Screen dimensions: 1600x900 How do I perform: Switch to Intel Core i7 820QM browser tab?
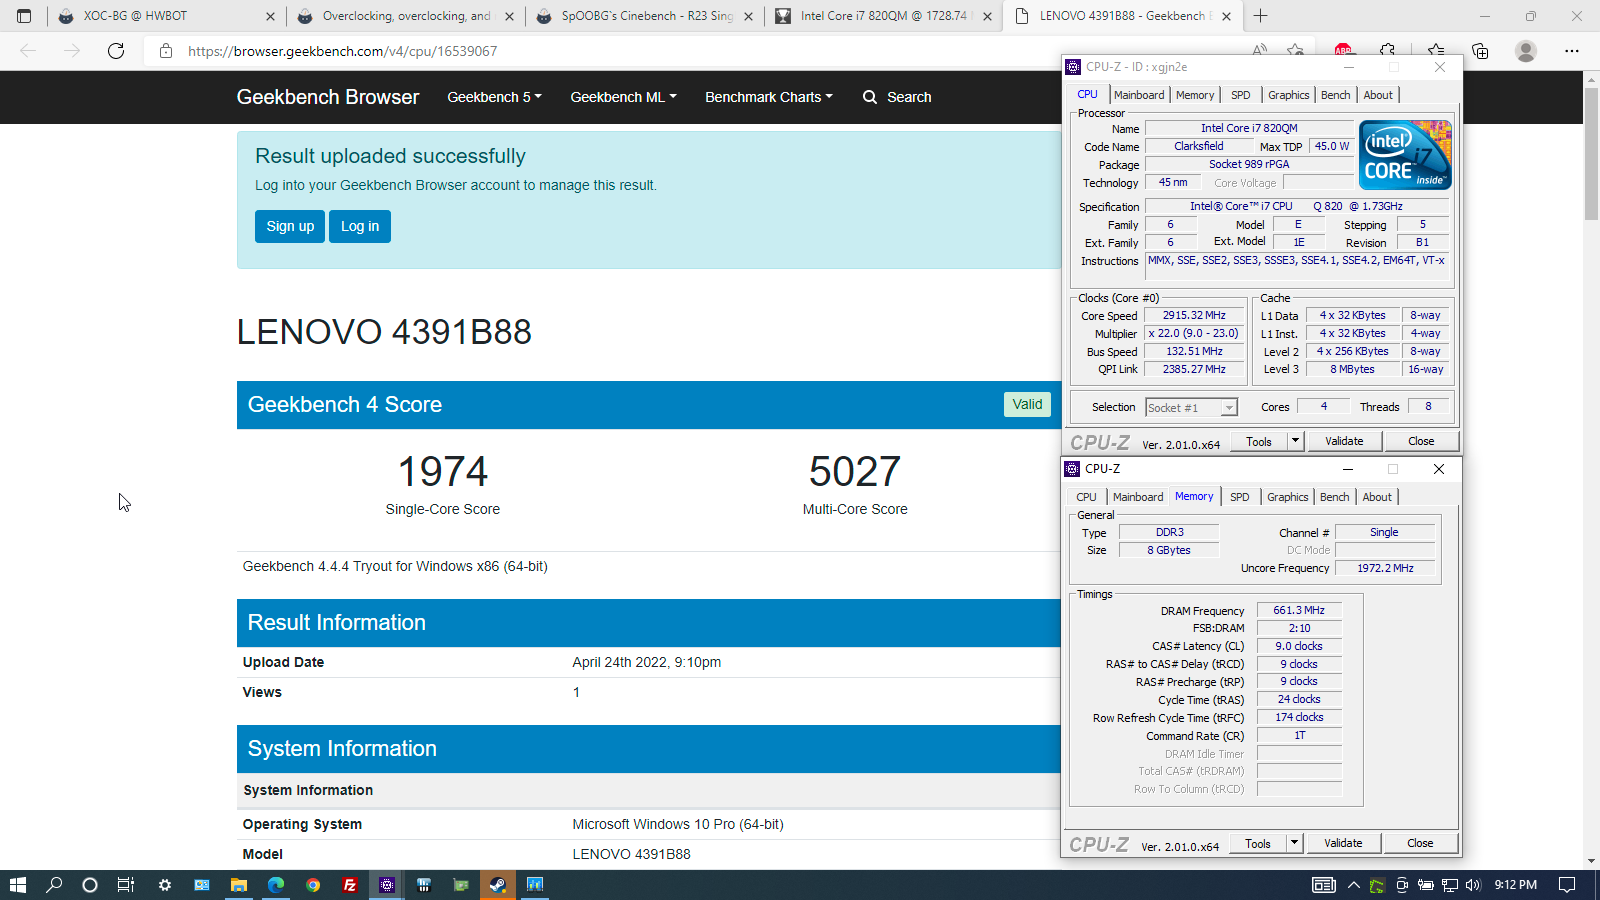point(884,16)
